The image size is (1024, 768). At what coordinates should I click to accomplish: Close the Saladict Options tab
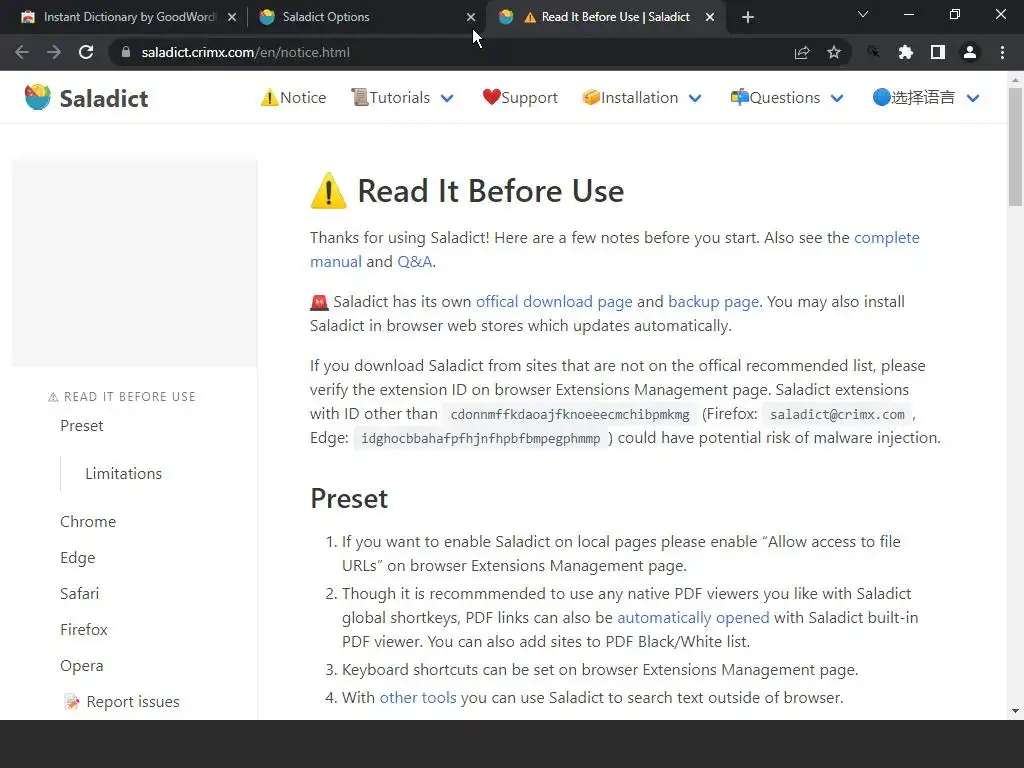[471, 17]
